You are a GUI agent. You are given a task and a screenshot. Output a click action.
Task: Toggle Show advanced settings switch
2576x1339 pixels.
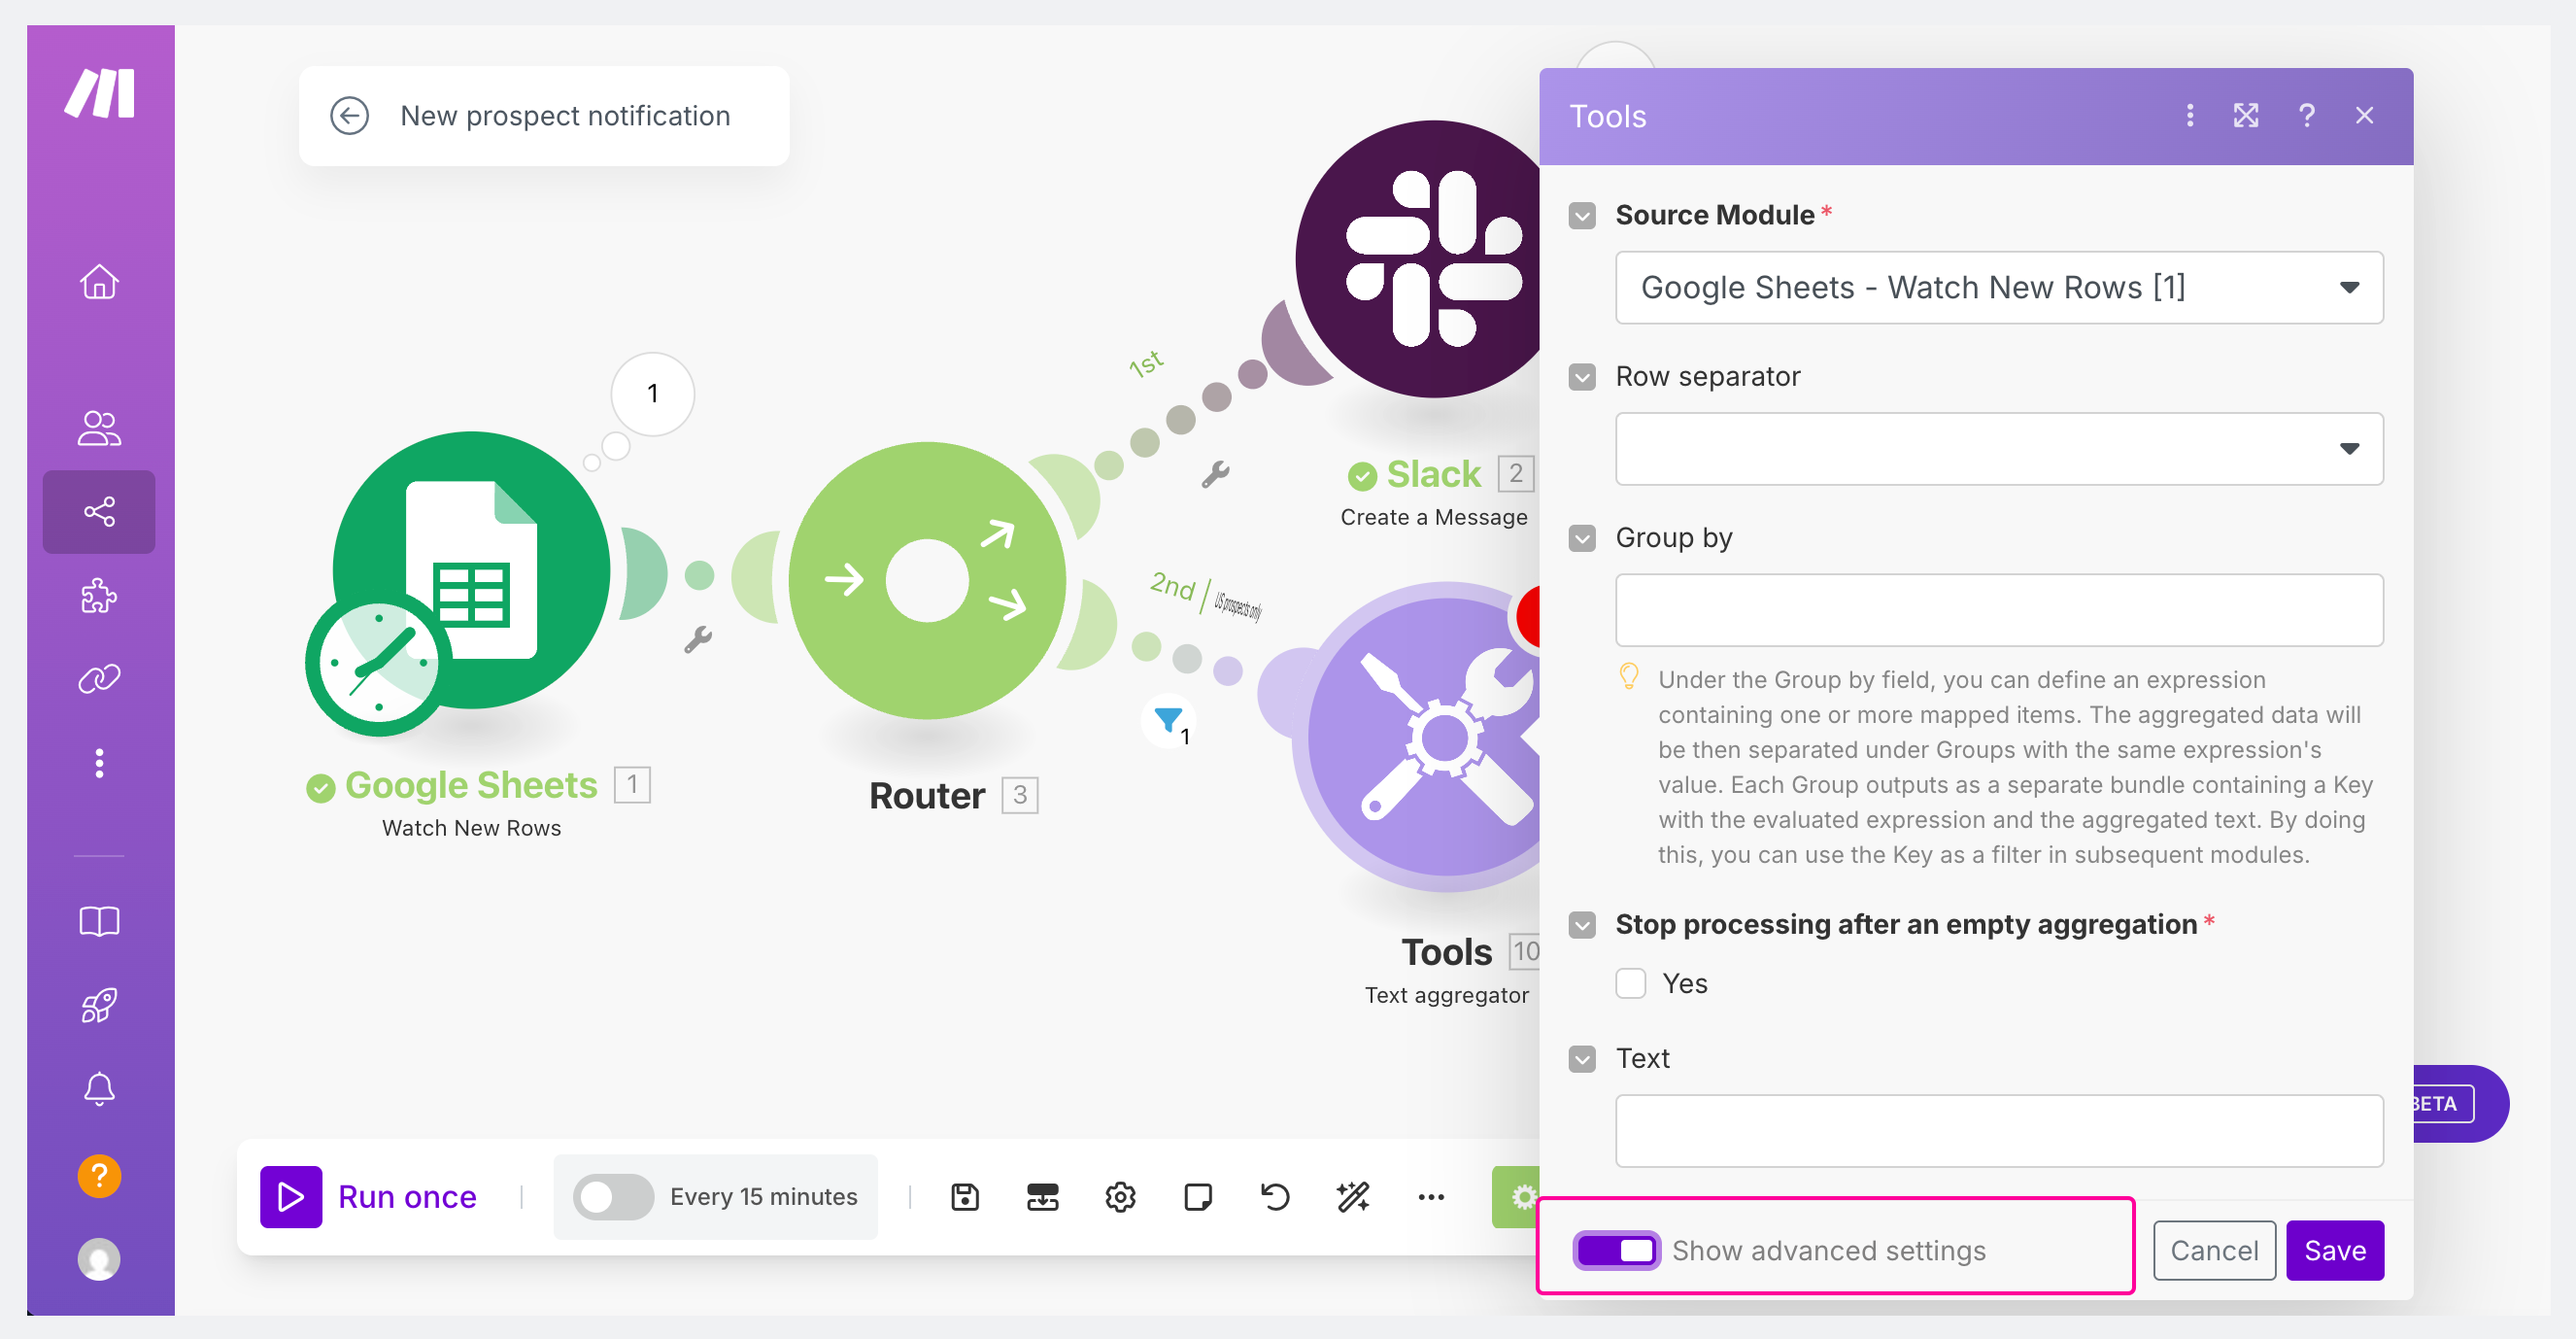coord(1616,1251)
